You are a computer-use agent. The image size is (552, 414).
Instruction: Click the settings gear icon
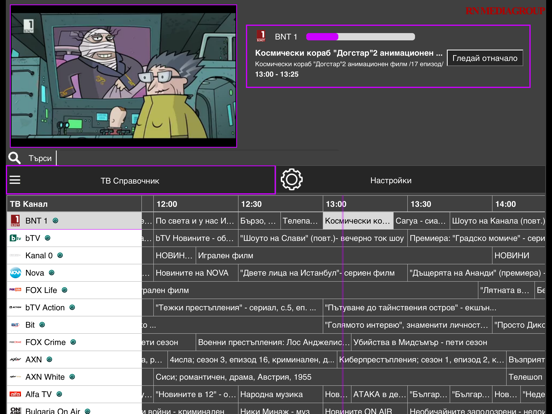click(291, 180)
